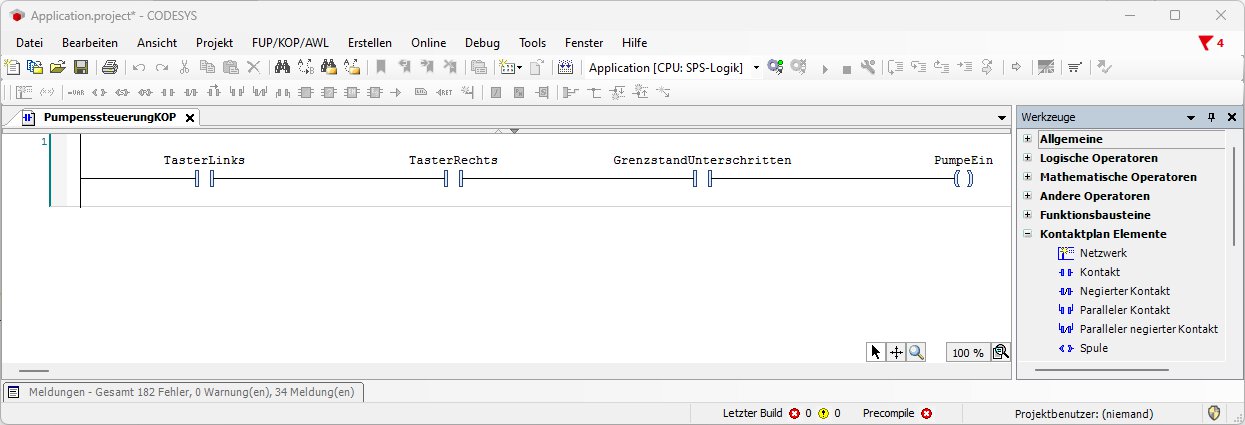Image resolution: width=1245 pixels, height=425 pixels.
Task: Select the arrow selection tool in editor corner
Action: (x=876, y=352)
